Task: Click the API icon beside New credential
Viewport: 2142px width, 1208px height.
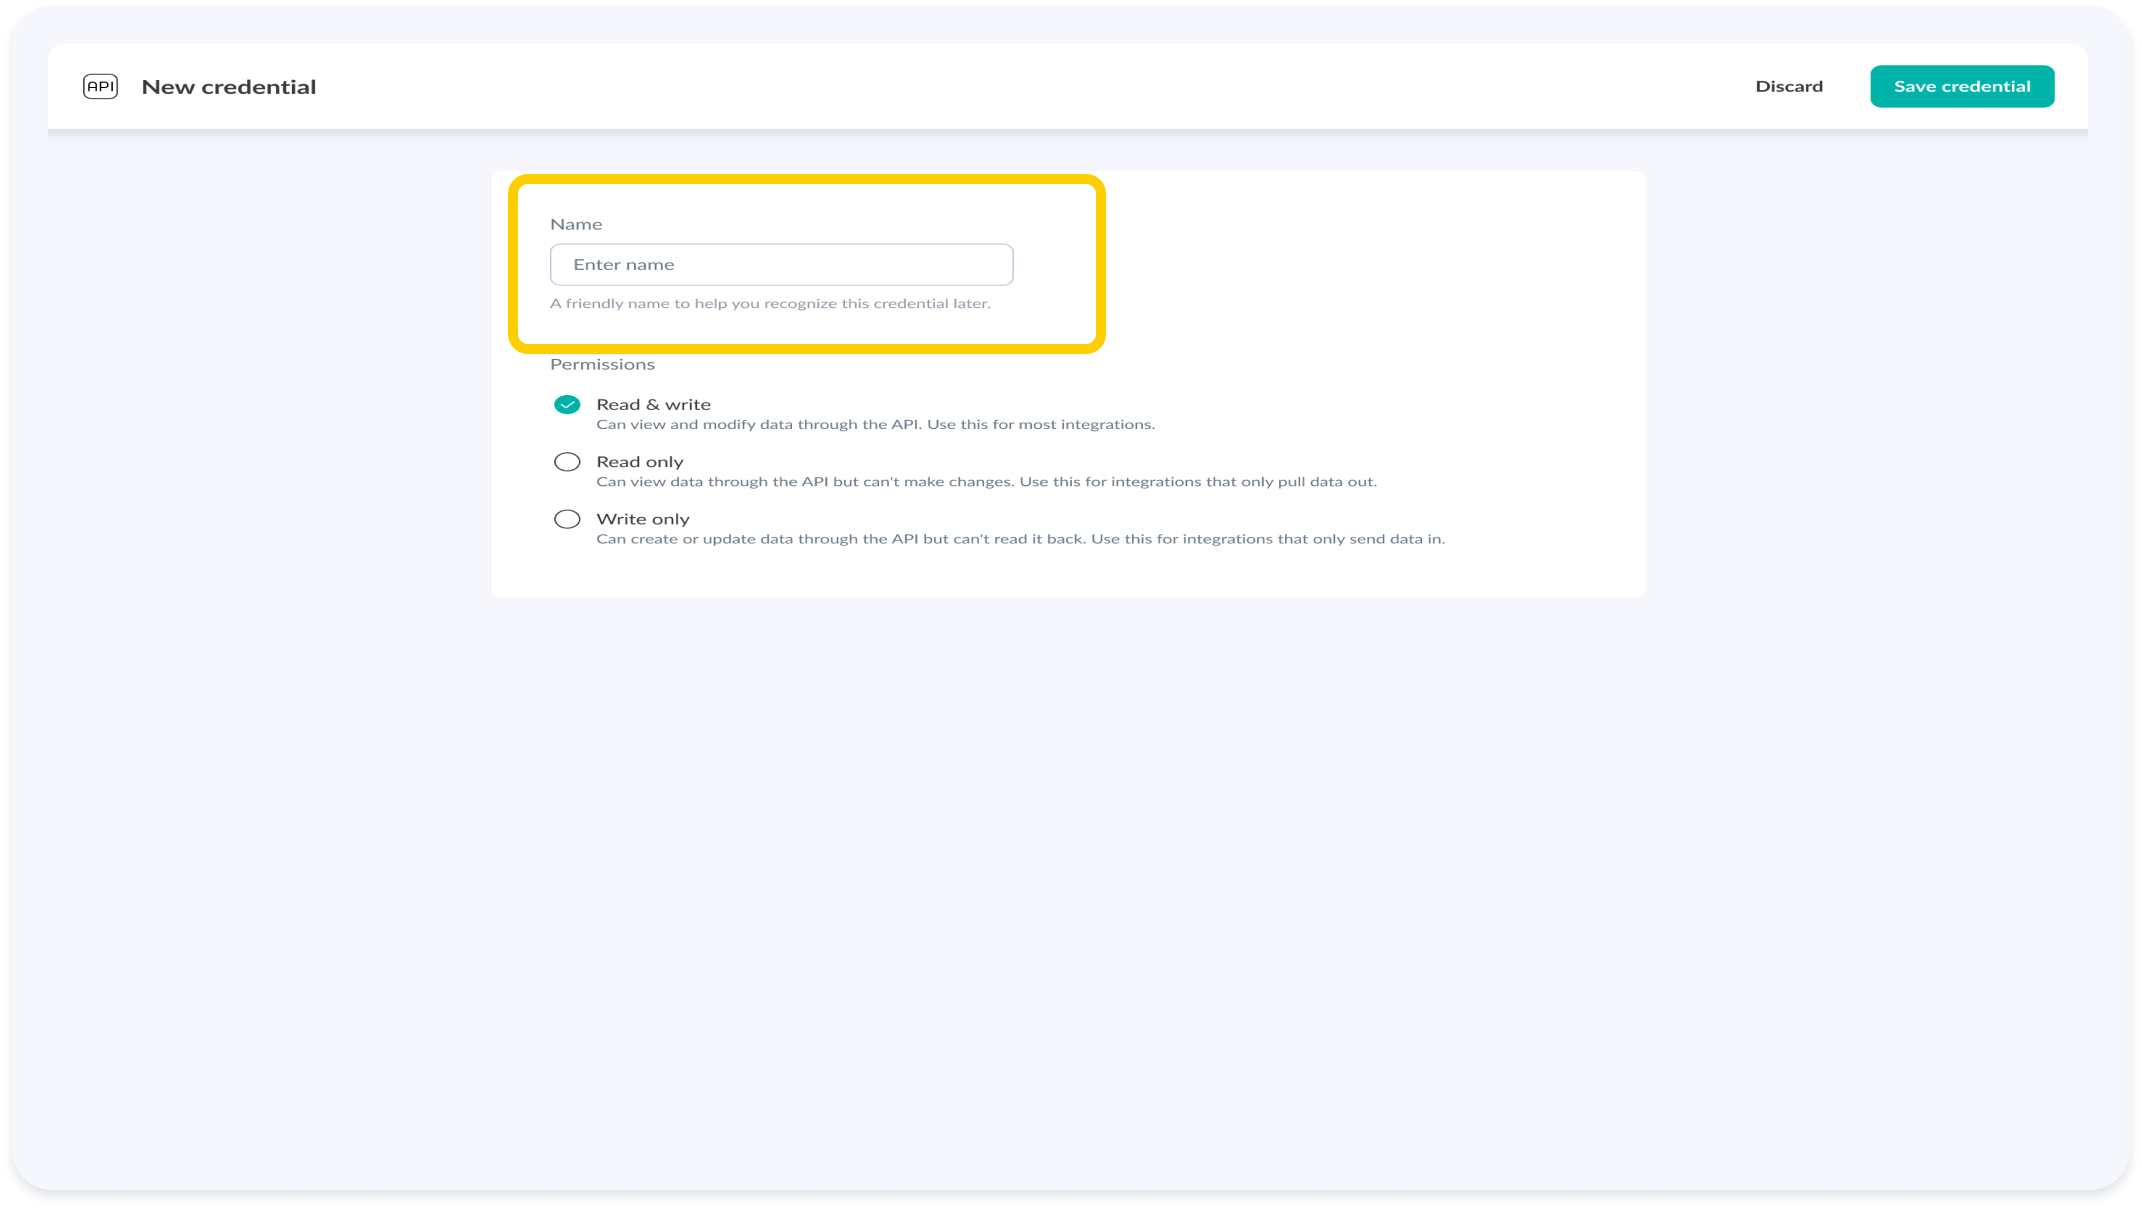Action: click(100, 87)
